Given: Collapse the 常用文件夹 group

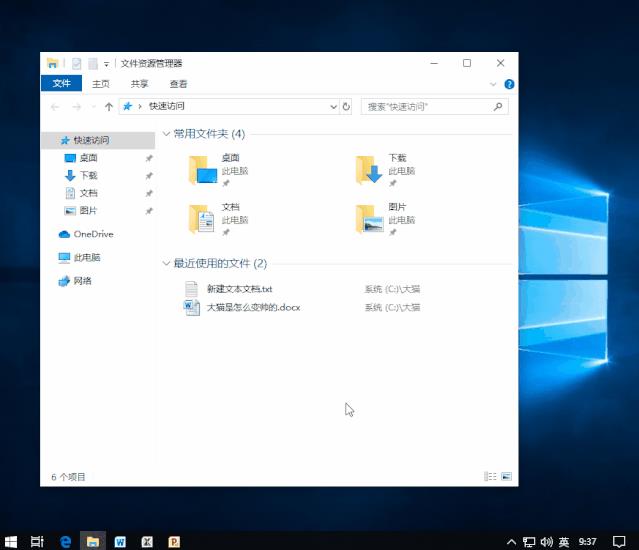Looking at the screenshot, I should [x=166, y=134].
